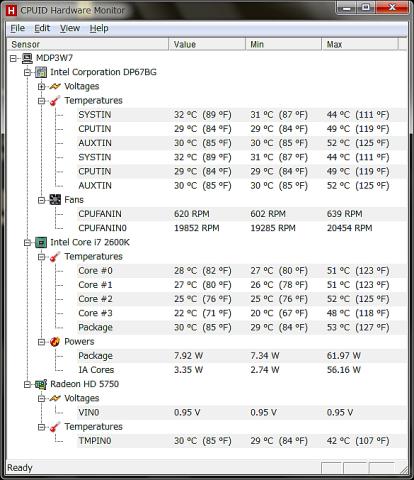Click the Radeon HD 5750 card icon

[41, 384]
